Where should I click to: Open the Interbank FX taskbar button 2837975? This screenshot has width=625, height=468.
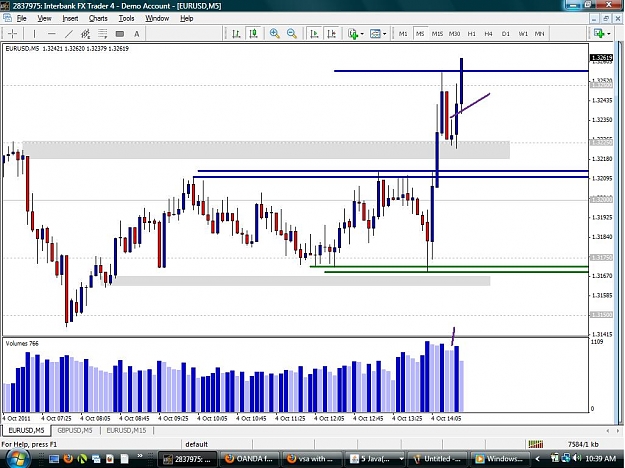click(187, 459)
